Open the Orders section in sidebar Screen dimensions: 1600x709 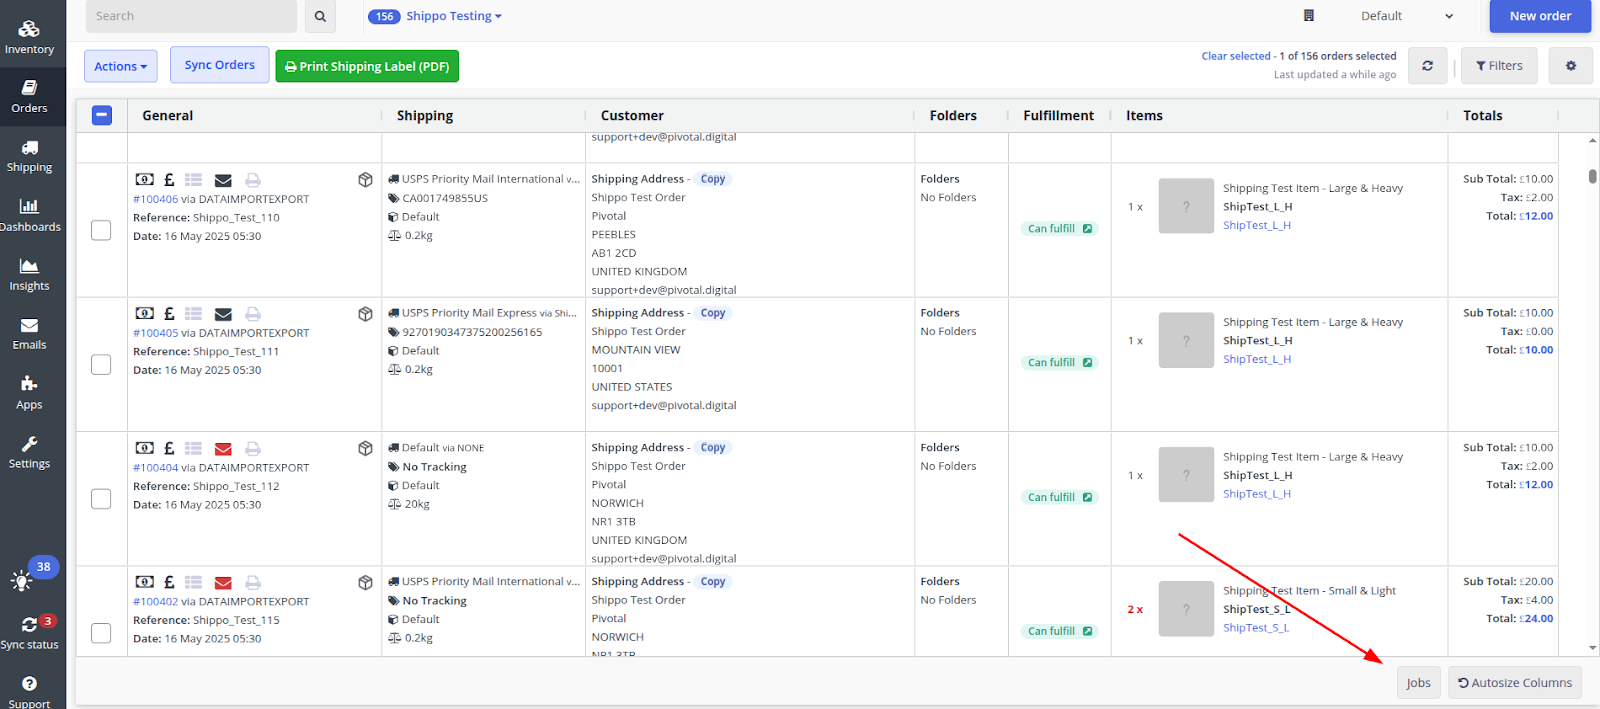coord(30,96)
